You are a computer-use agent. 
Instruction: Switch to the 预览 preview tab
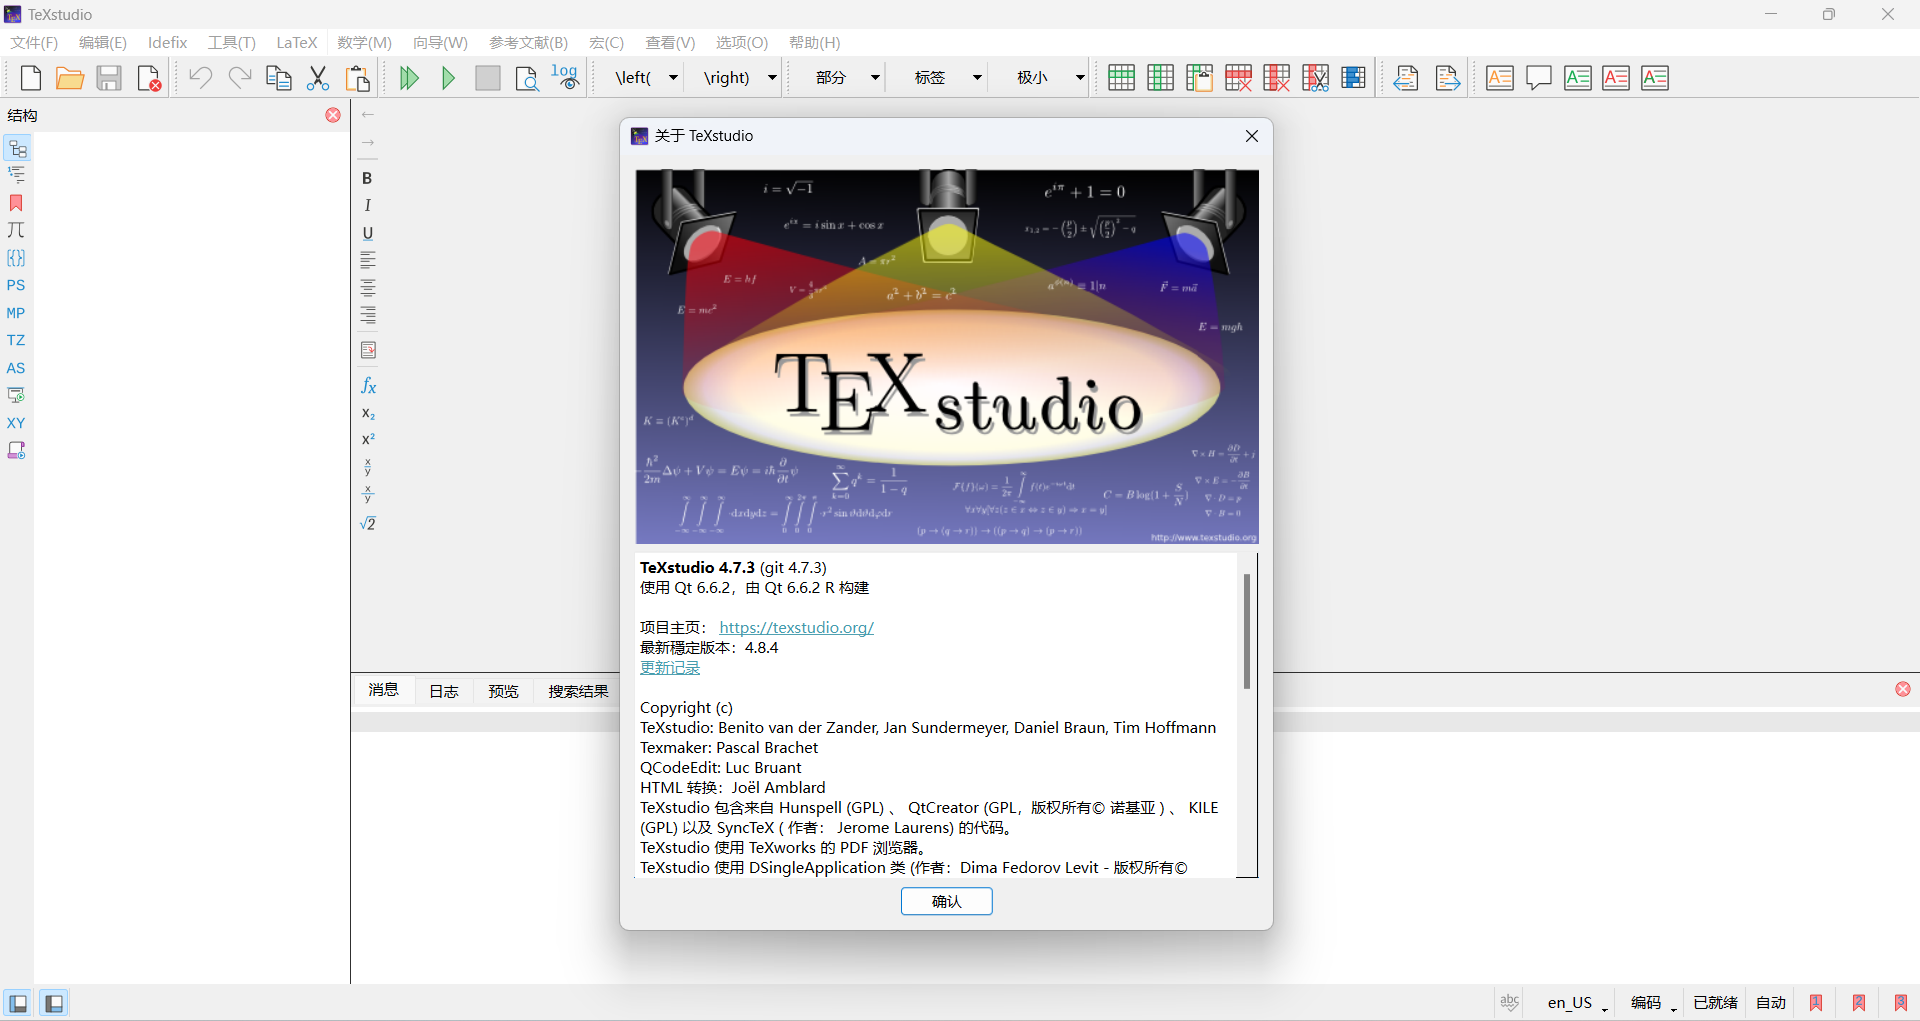click(x=503, y=691)
